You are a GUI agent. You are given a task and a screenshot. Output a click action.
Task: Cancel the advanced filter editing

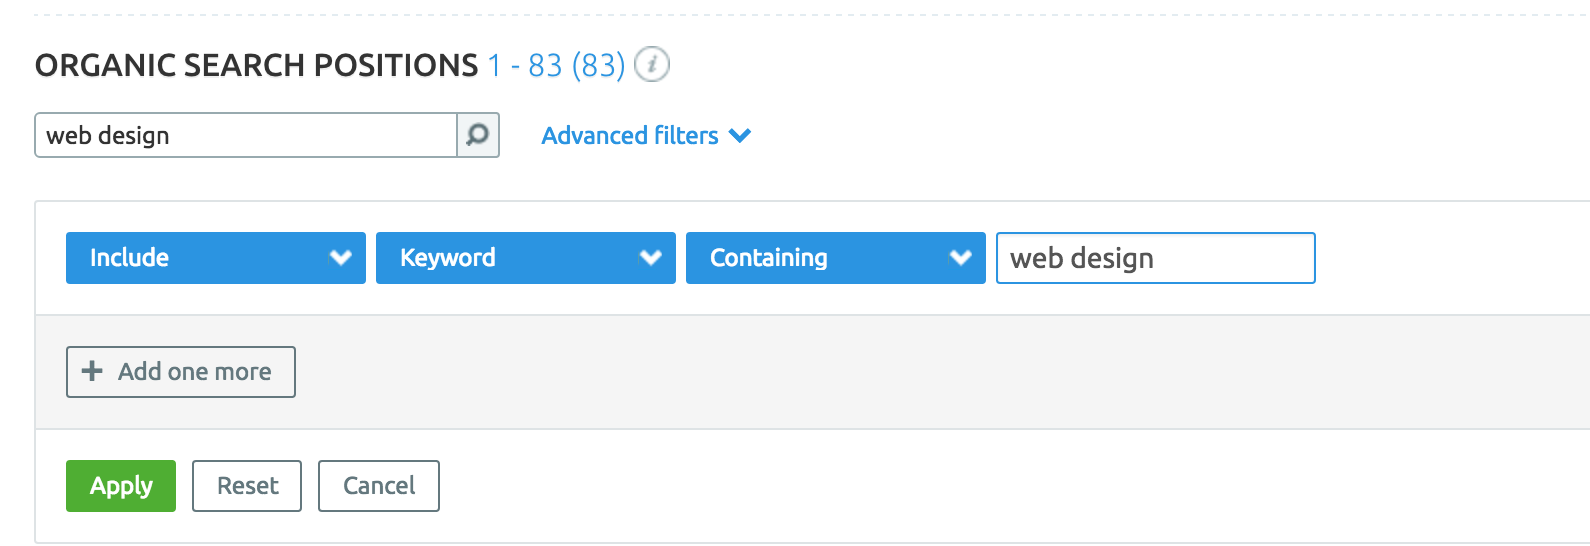[x=379, y=486]
